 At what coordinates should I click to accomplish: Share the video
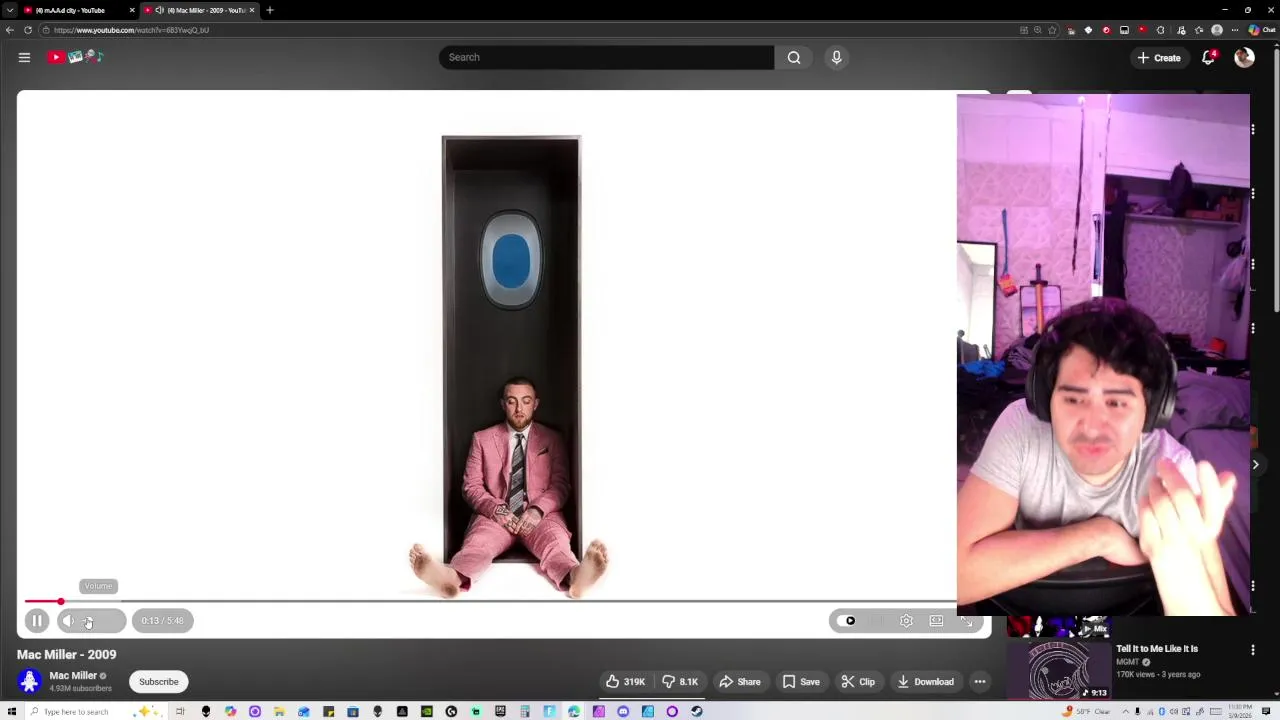pos(740,682)
